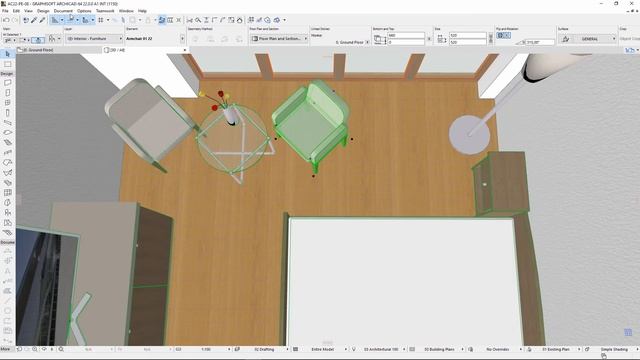Select the Mesh tool in the toolbox
The width and height of the screenshot is (640, 360).
[x=7, y=232]
